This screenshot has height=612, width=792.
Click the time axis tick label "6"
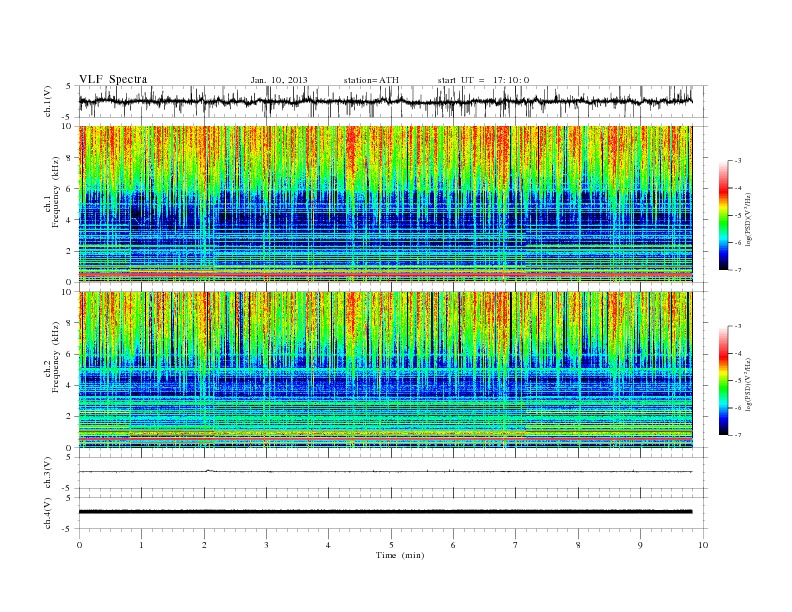pos(453,545)
